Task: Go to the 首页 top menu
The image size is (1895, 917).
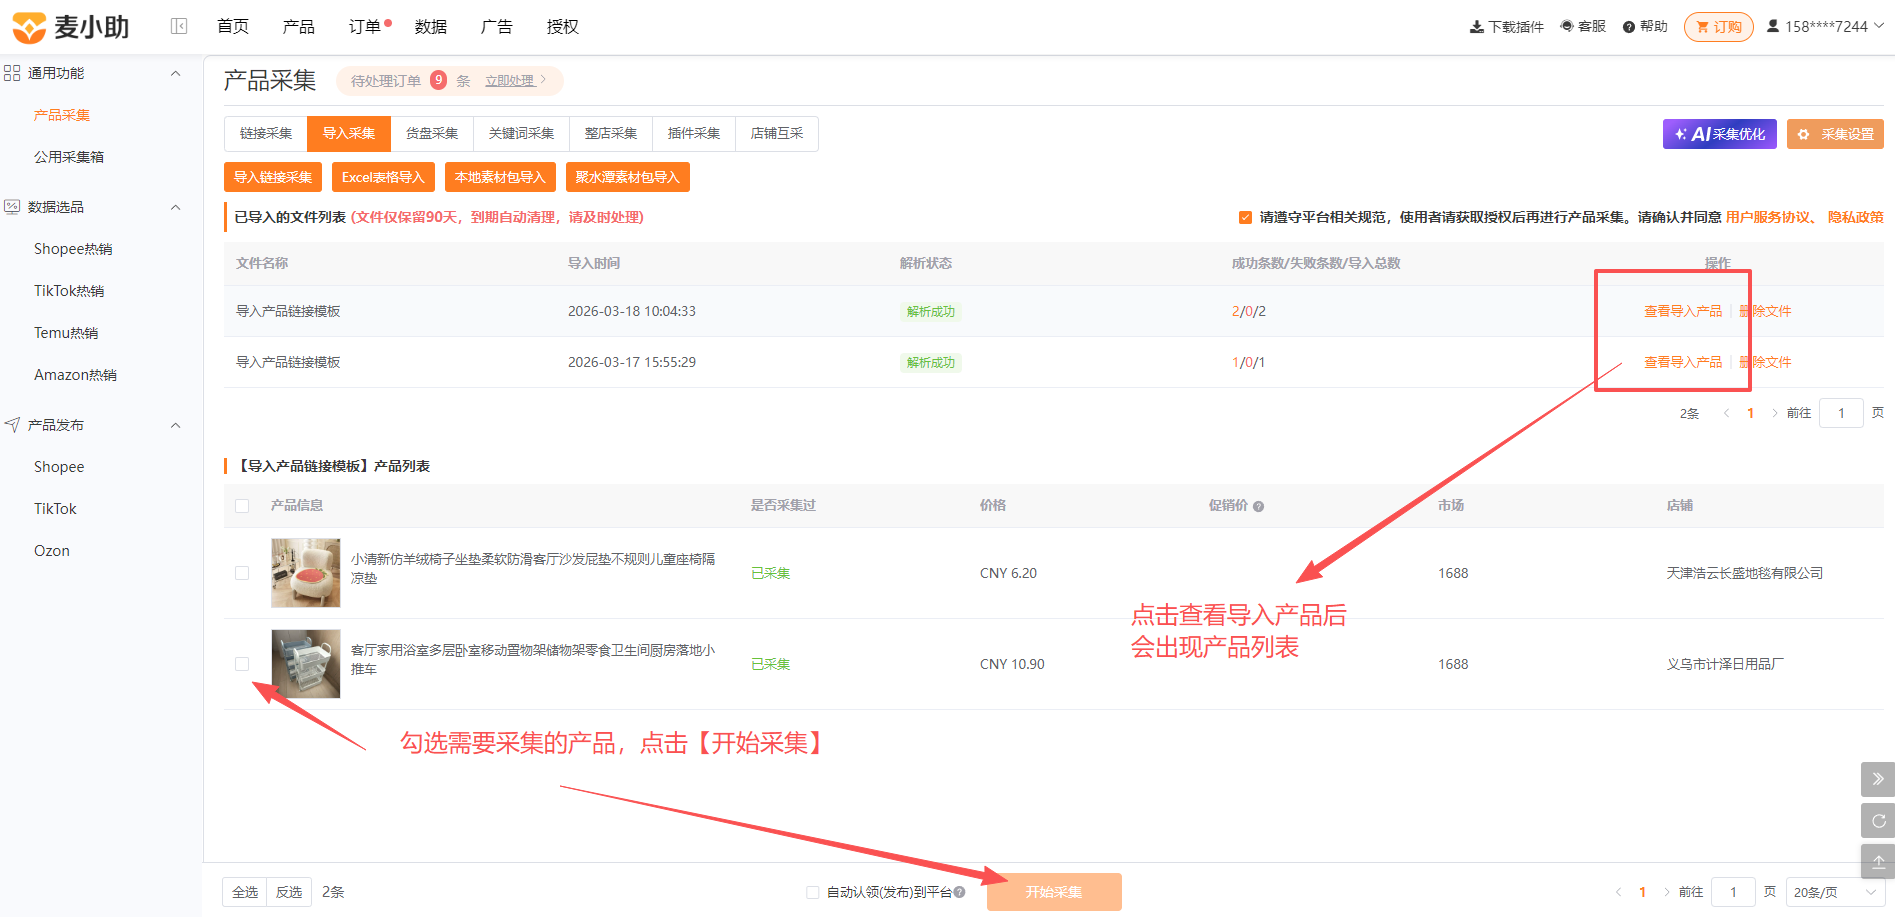Action: 233,27
